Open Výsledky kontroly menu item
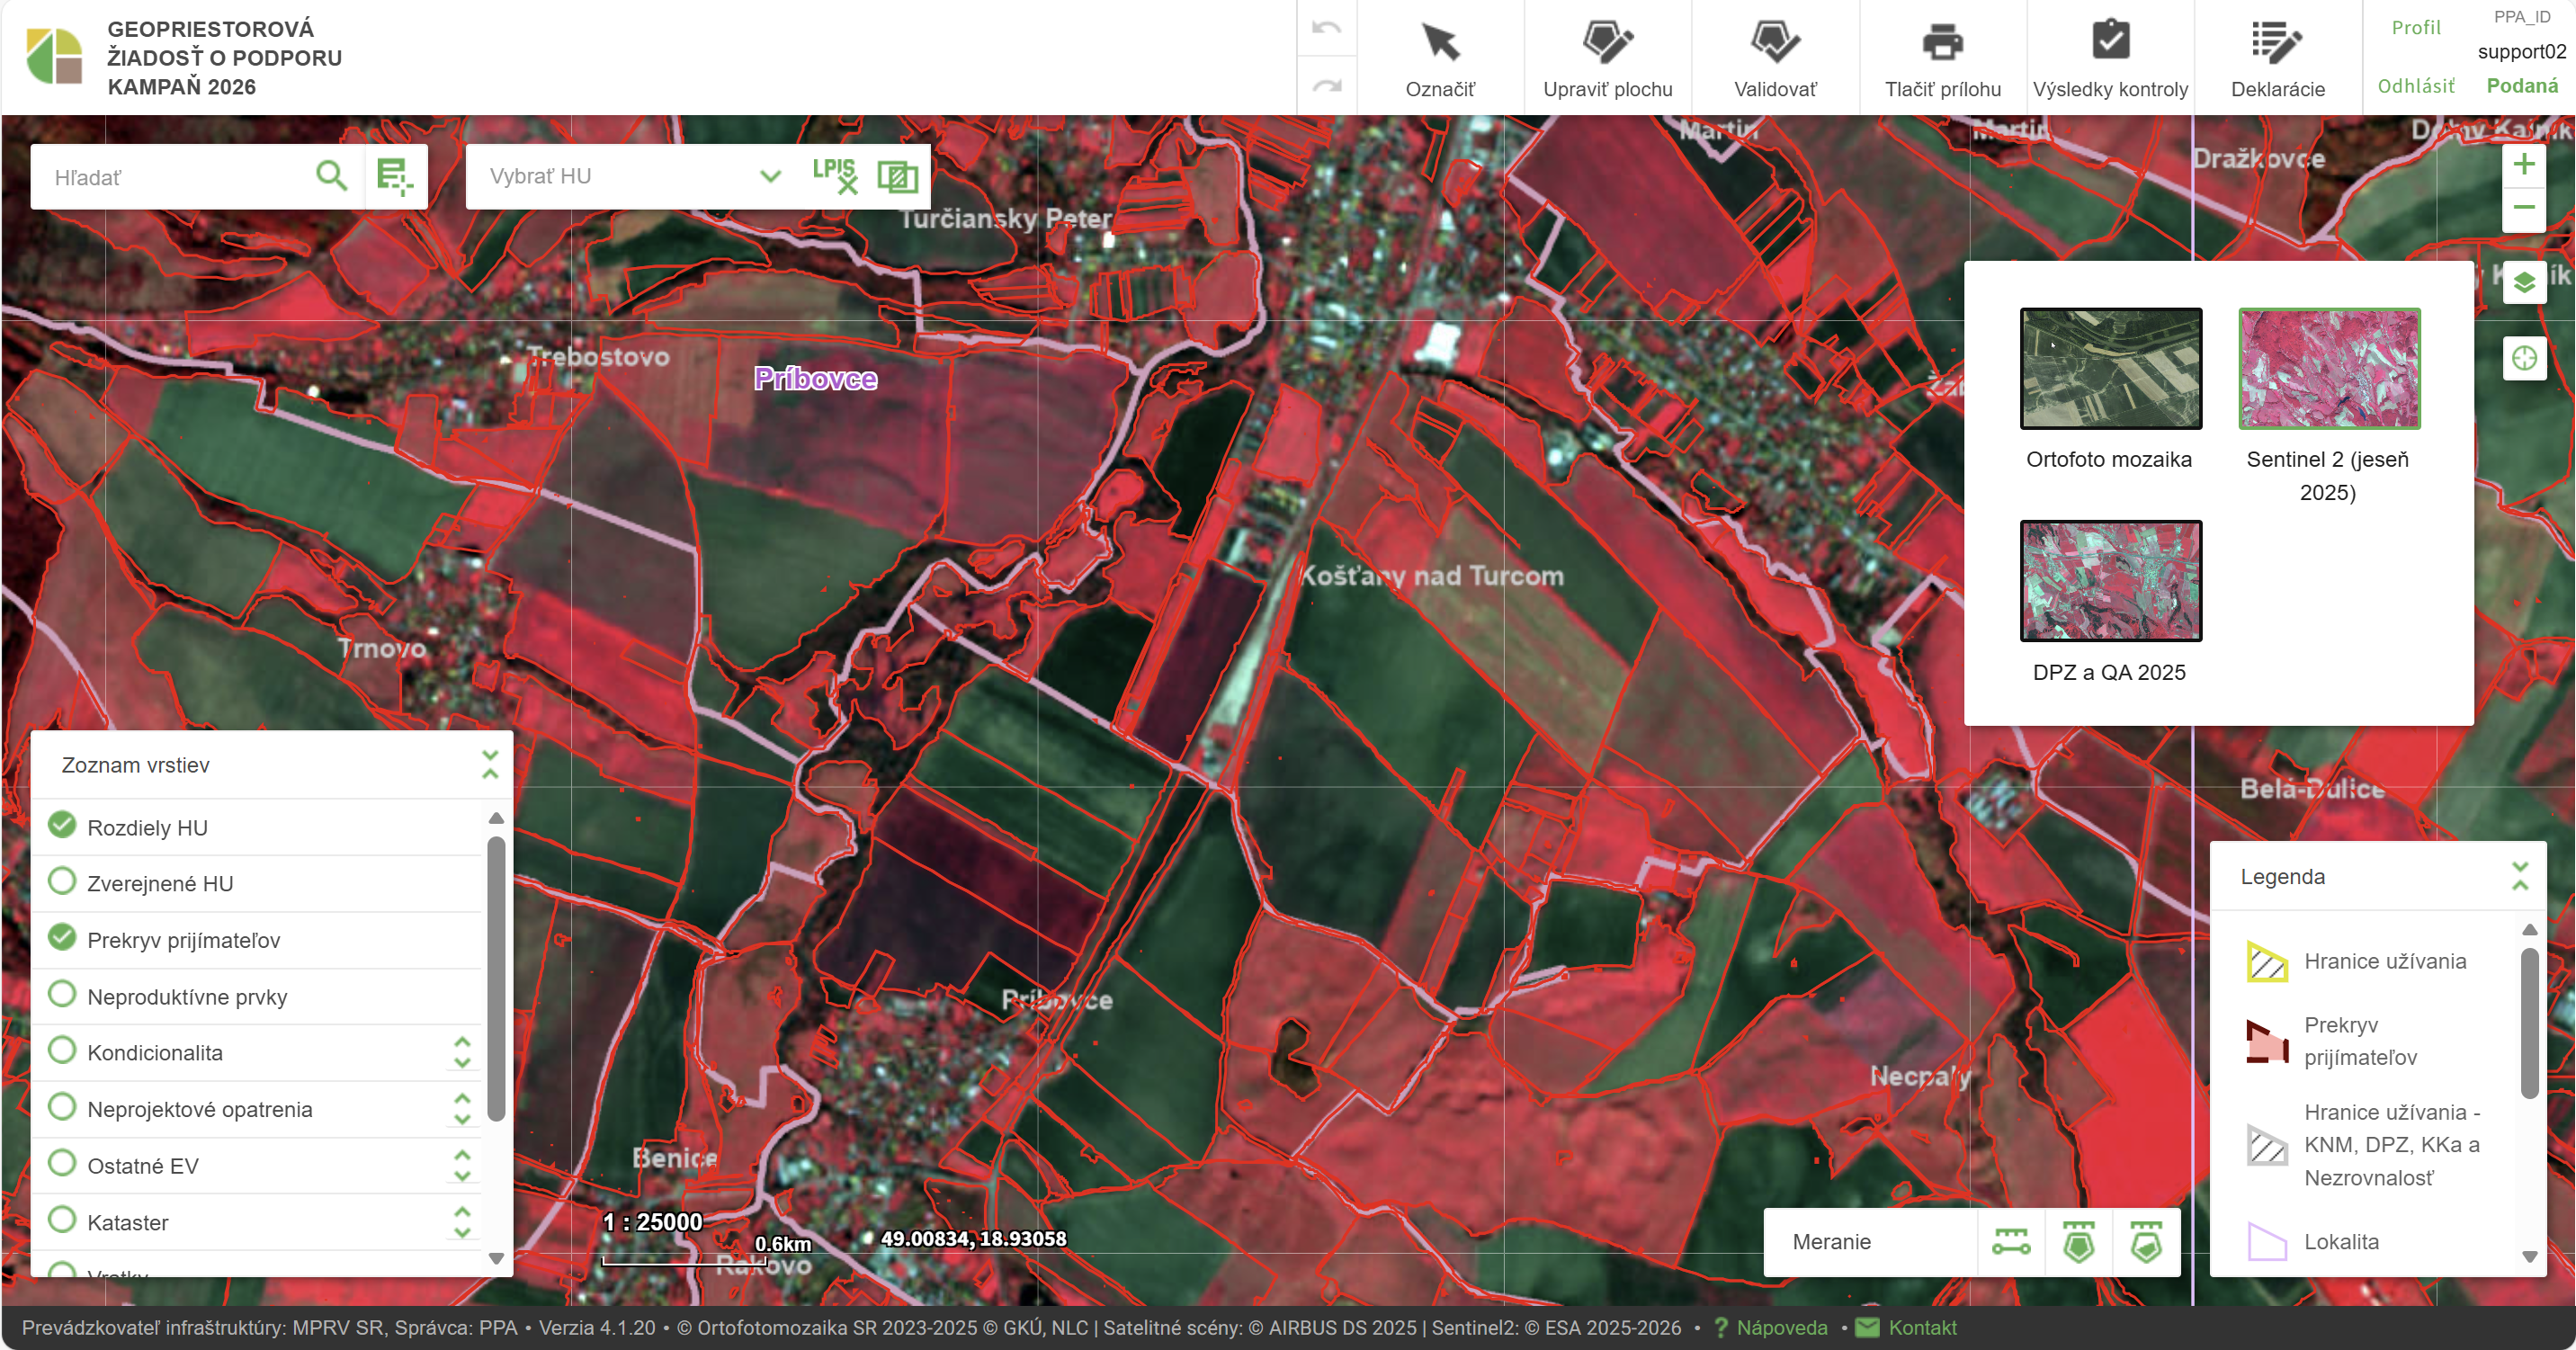 click(2110, 58)
